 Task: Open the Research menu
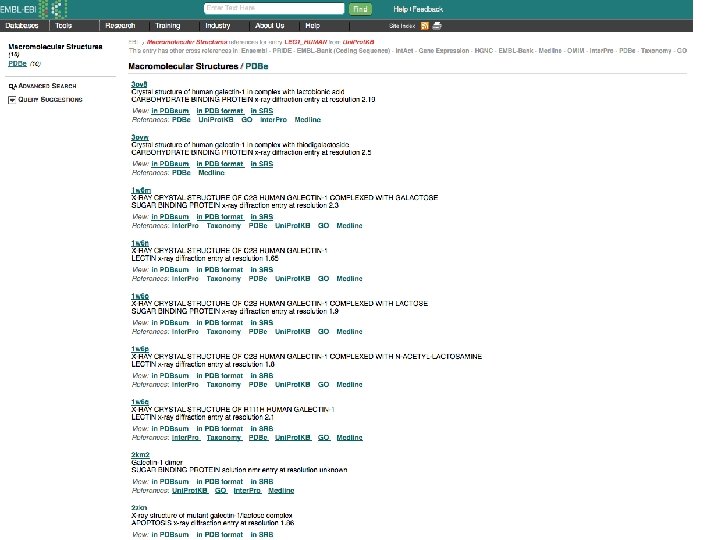[x=120, y=26]
